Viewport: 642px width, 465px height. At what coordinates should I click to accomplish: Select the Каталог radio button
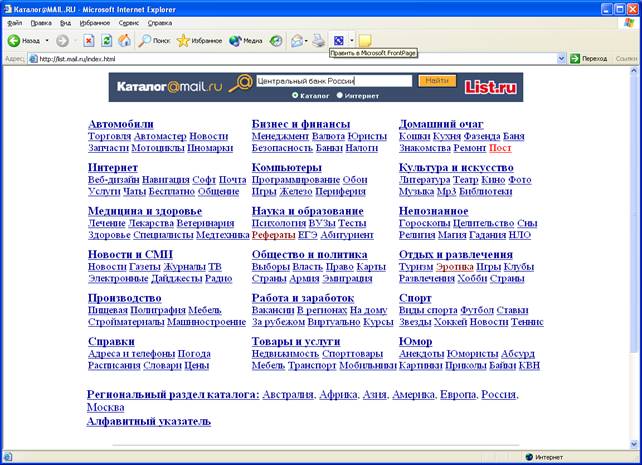tap(295, 95)
